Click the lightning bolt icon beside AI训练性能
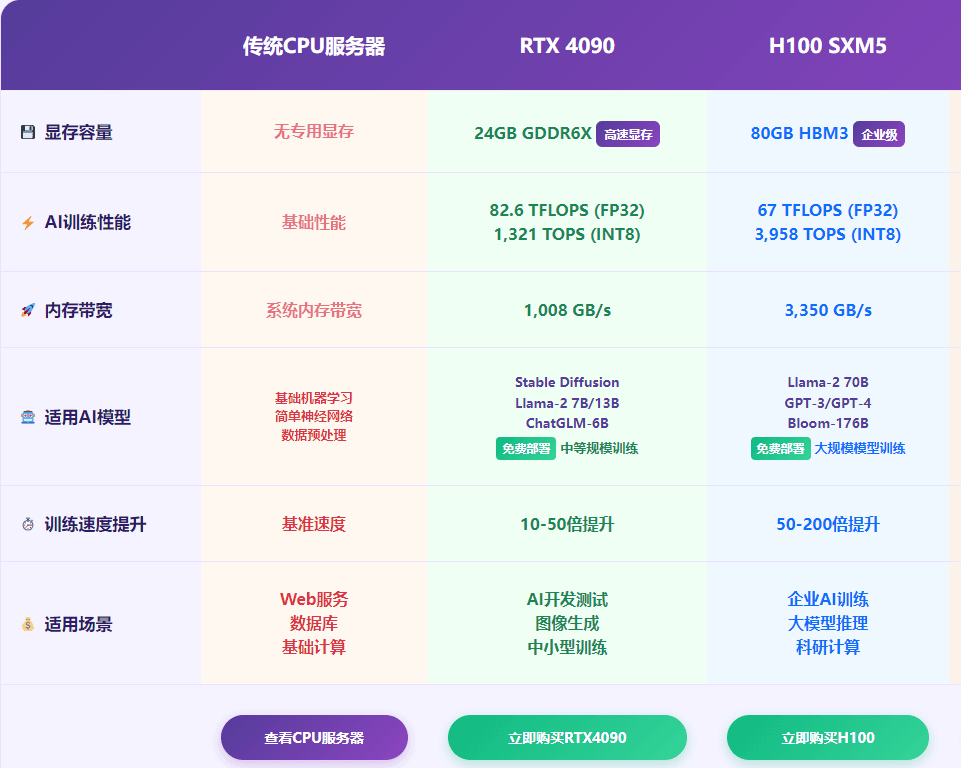 (28, 222)
